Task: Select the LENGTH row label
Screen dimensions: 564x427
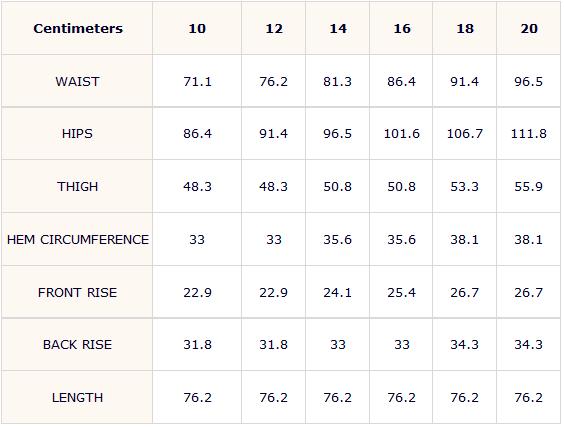Action: point(77,398)
